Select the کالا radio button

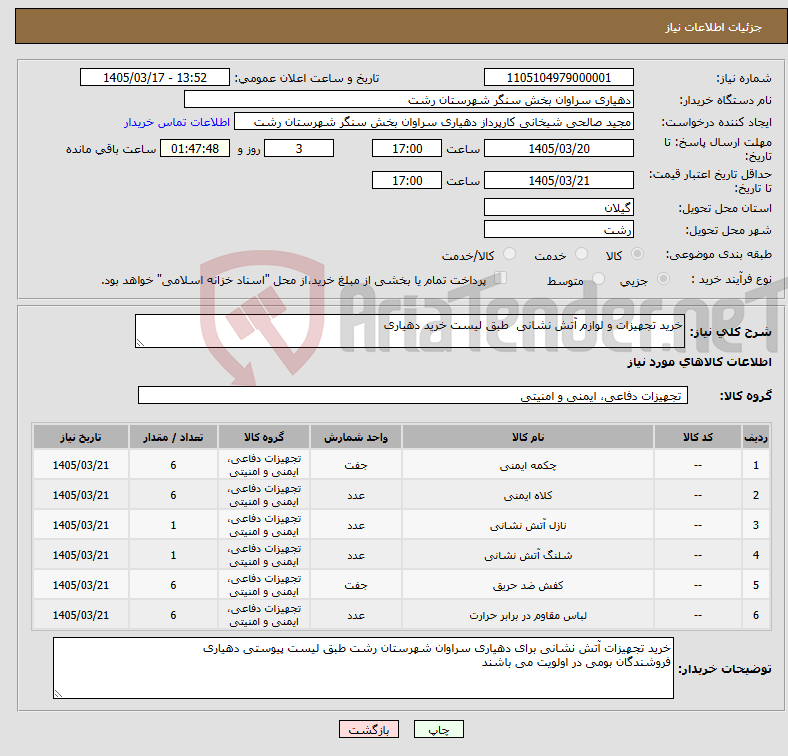point(637,254)
